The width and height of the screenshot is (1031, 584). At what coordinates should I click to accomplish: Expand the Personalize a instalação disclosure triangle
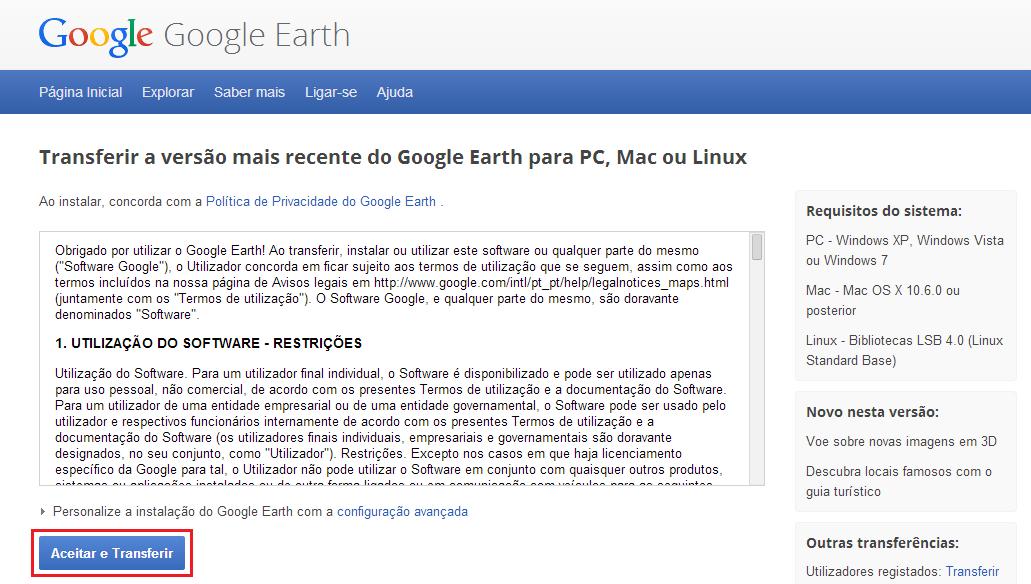click(43, 512)
